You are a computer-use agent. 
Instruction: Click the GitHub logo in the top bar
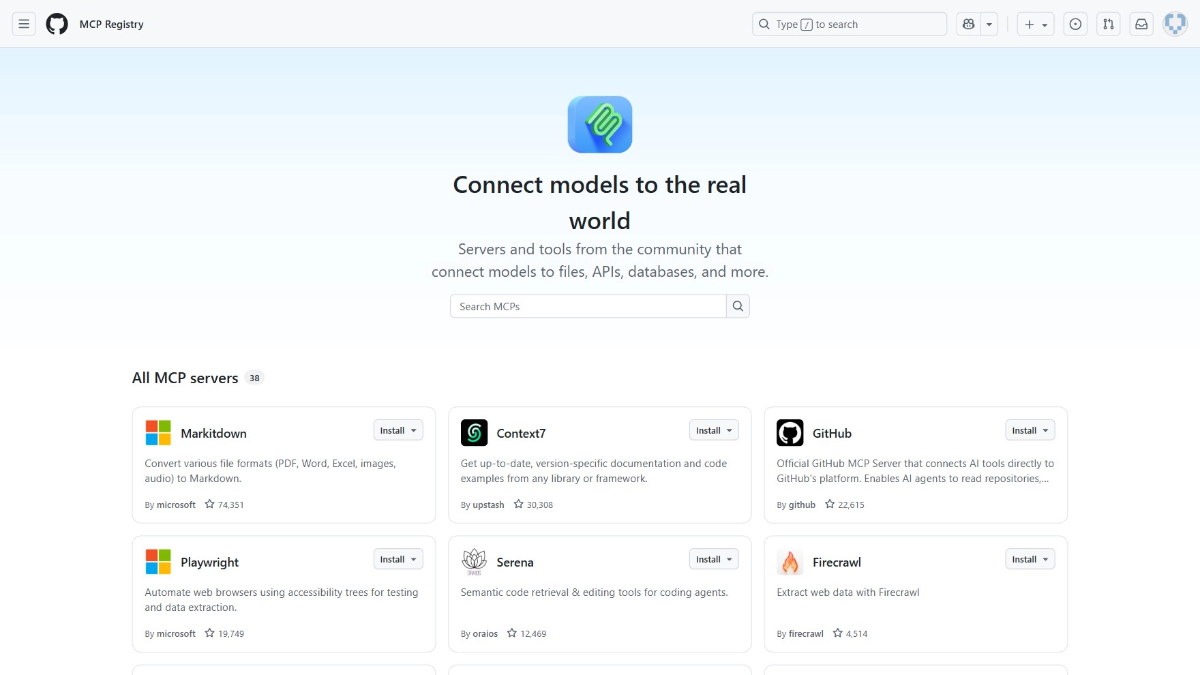tap(57, 23)
